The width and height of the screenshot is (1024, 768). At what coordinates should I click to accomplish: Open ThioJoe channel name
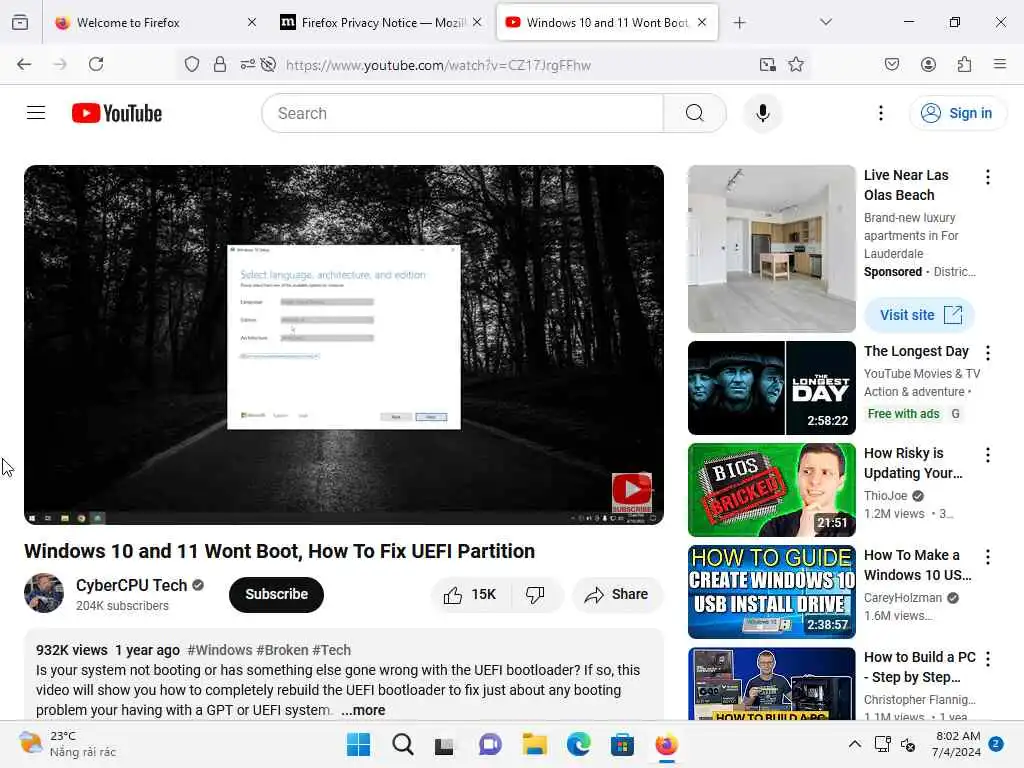[886, 496]
